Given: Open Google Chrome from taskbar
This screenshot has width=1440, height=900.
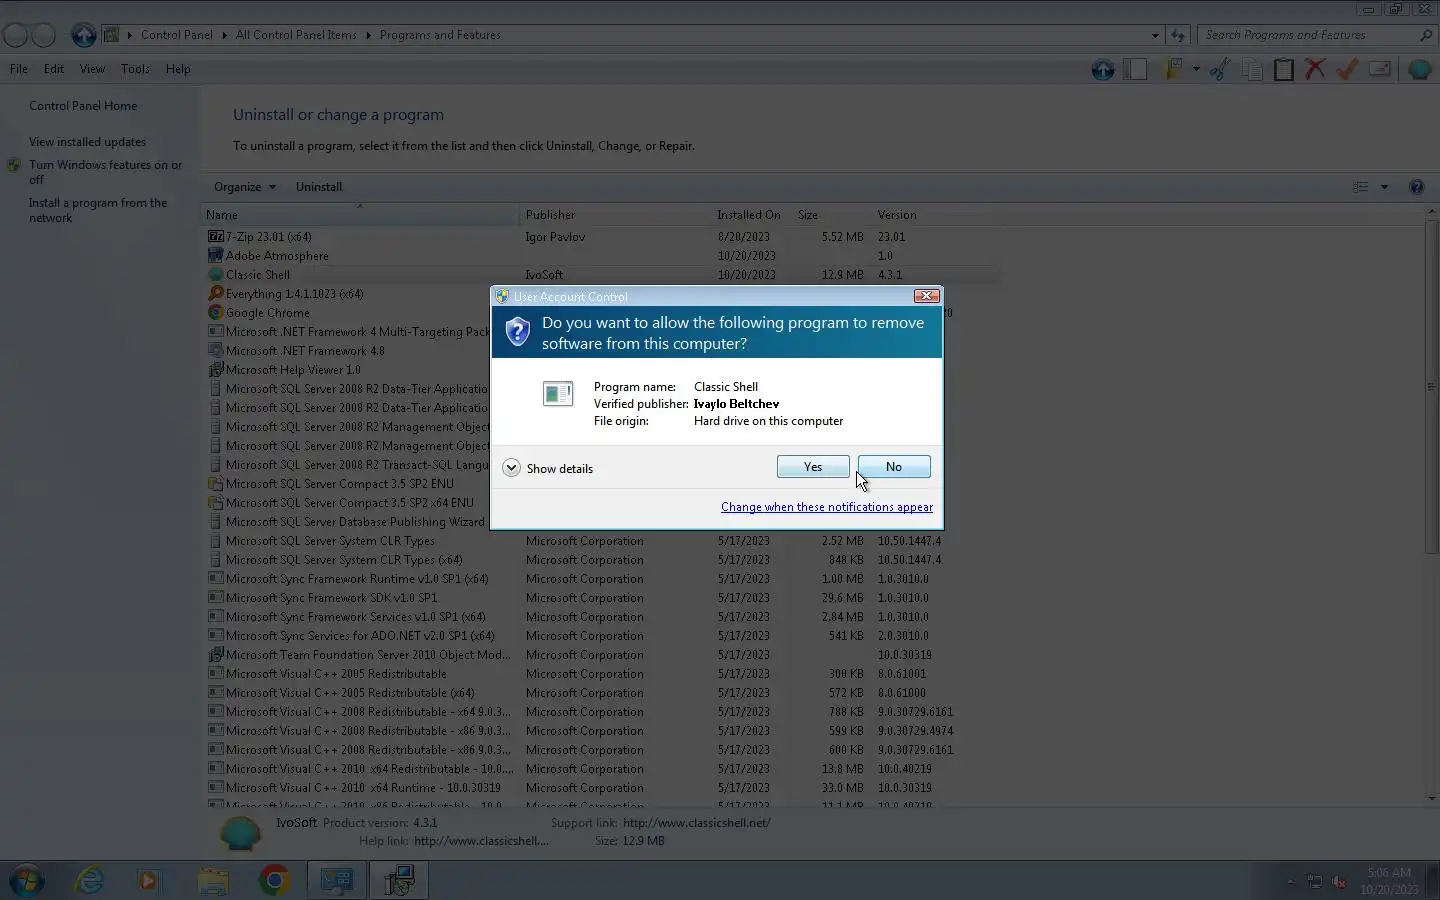Looking at the screenshot, I should (274, 881).
